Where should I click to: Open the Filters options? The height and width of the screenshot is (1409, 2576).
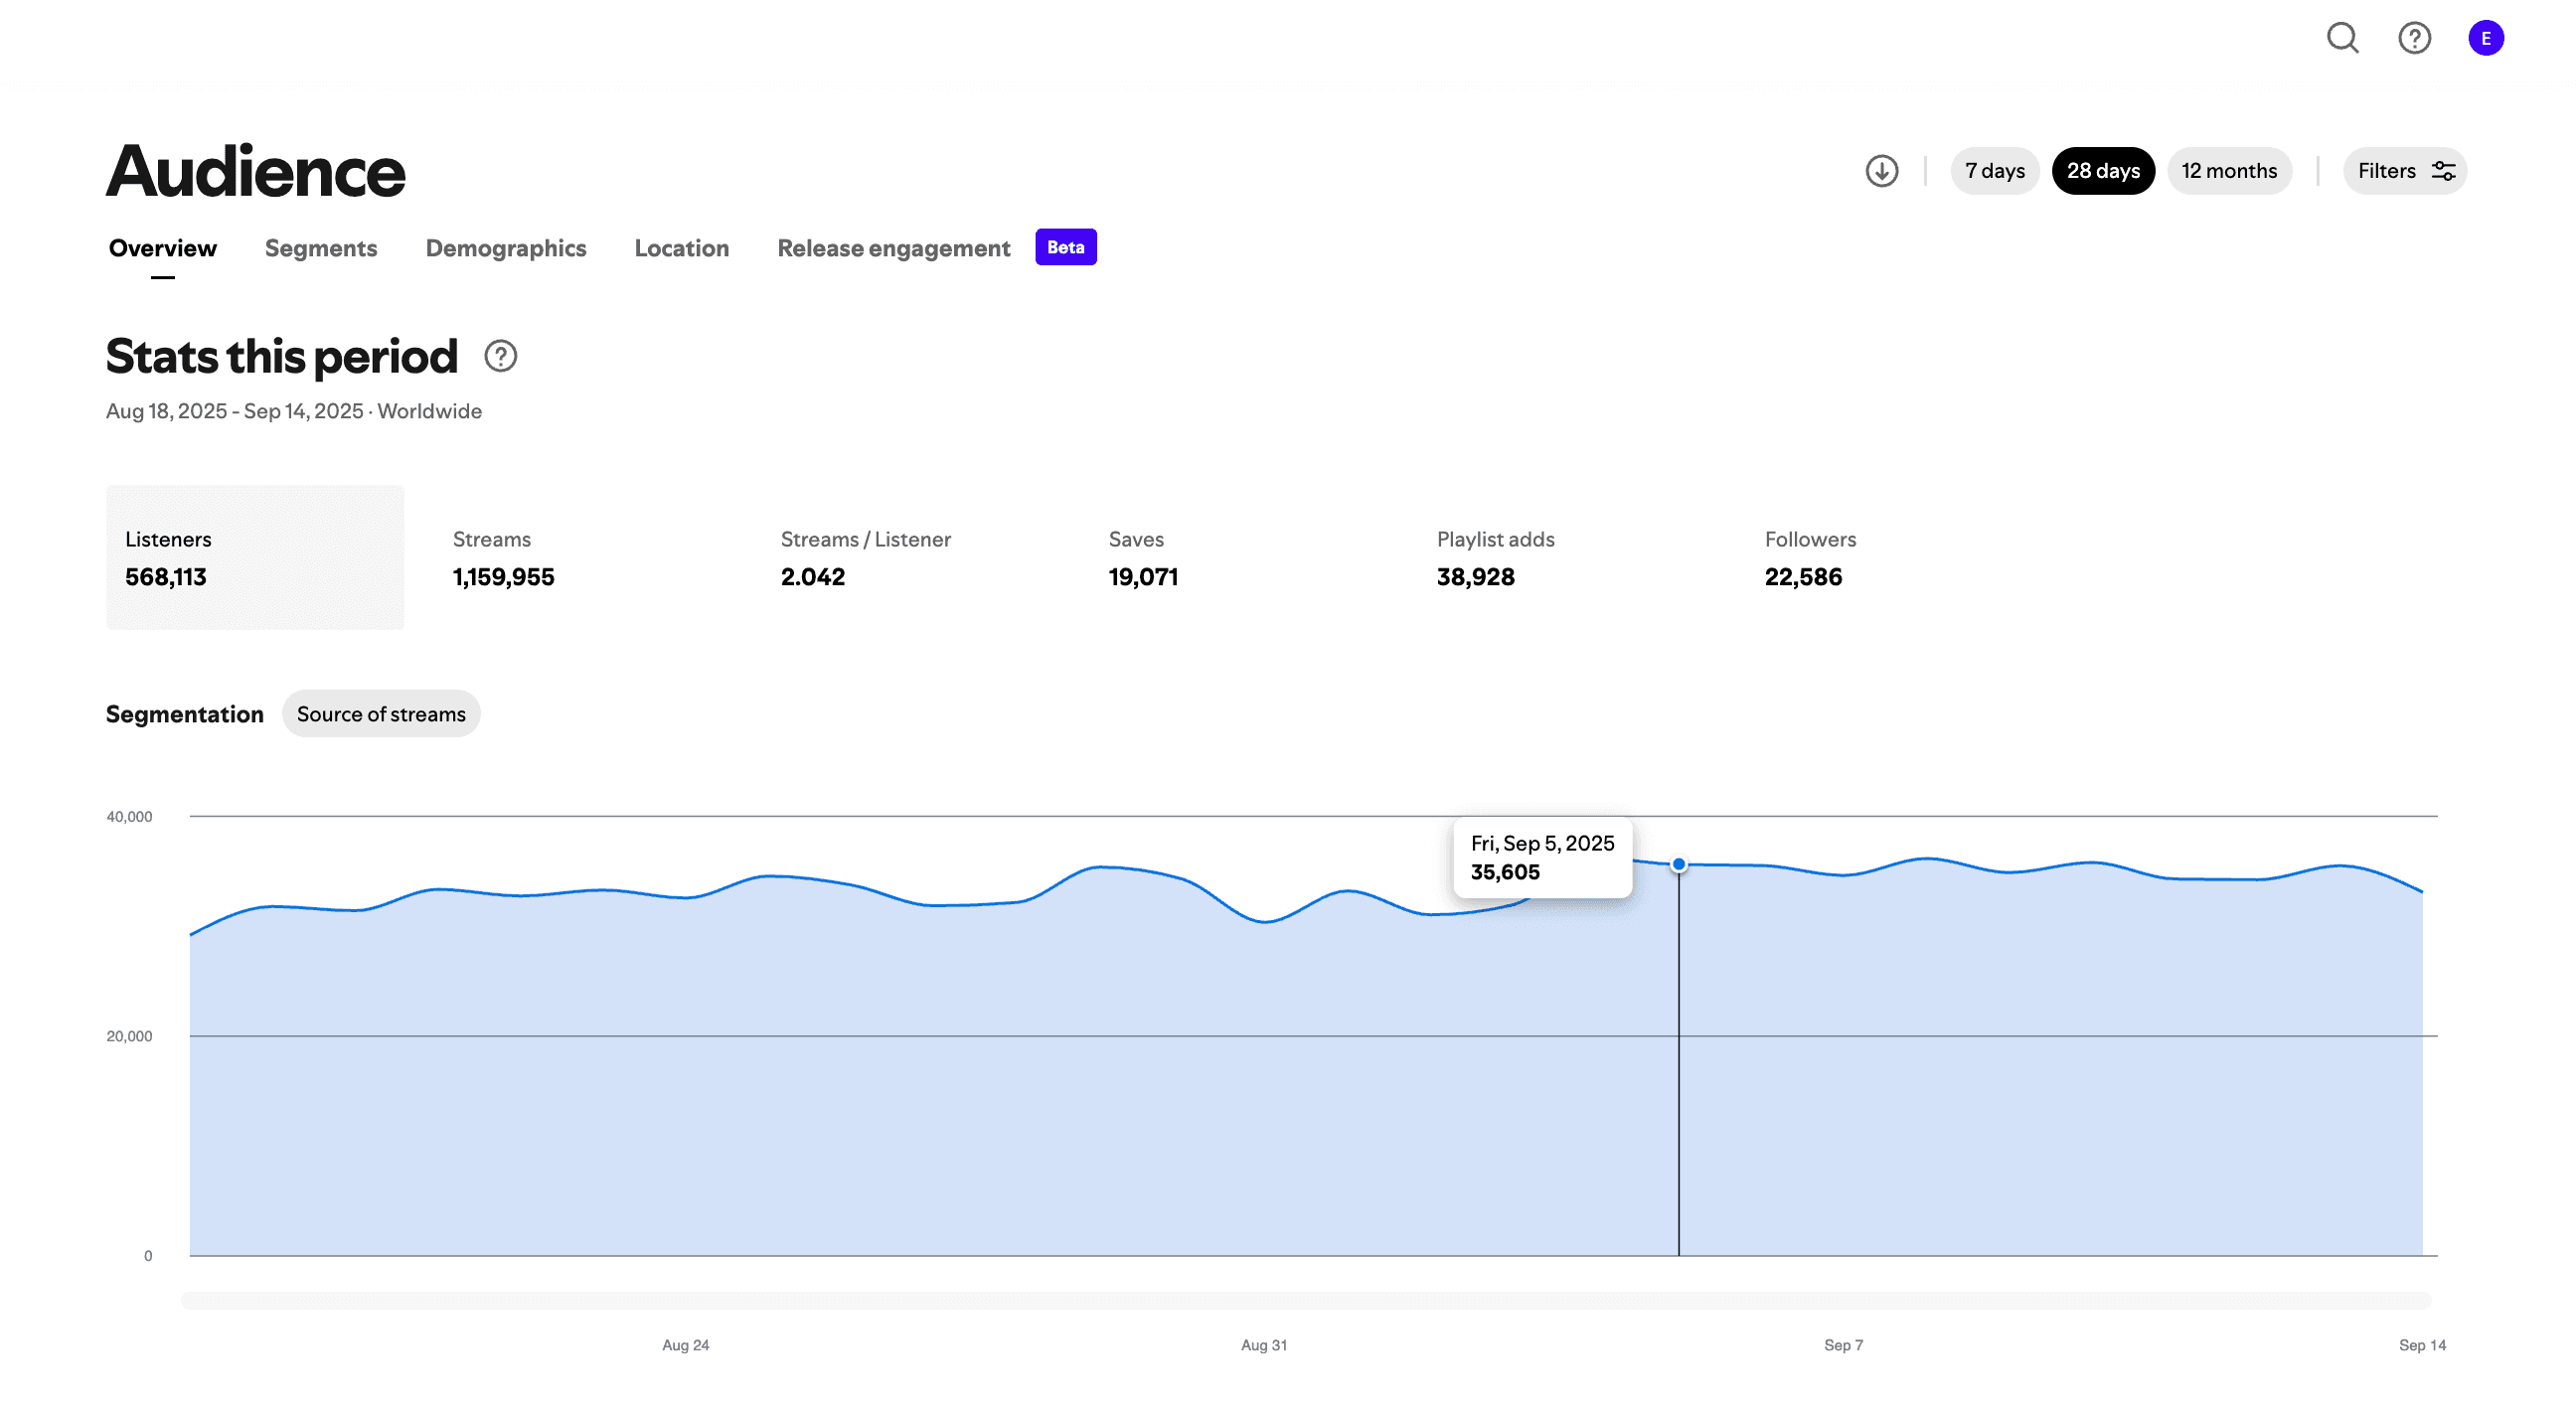(2405, 171)
